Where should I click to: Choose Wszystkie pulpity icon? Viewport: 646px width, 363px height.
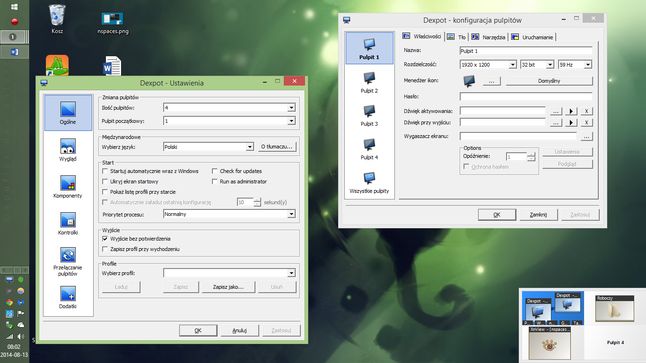point(369,183)
